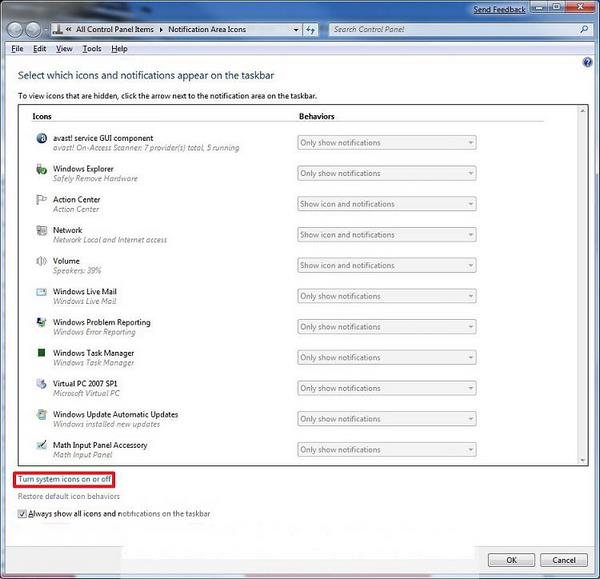Click Turn system icons on or off link
Screen dimensions: 600x579
pos(64,479)
